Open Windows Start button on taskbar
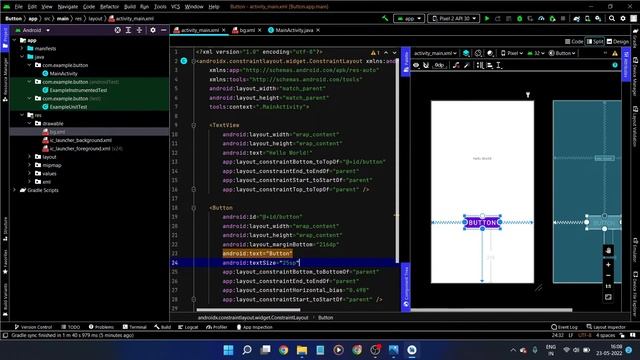The height and width of the screenshot is (360, 640). 228,350
